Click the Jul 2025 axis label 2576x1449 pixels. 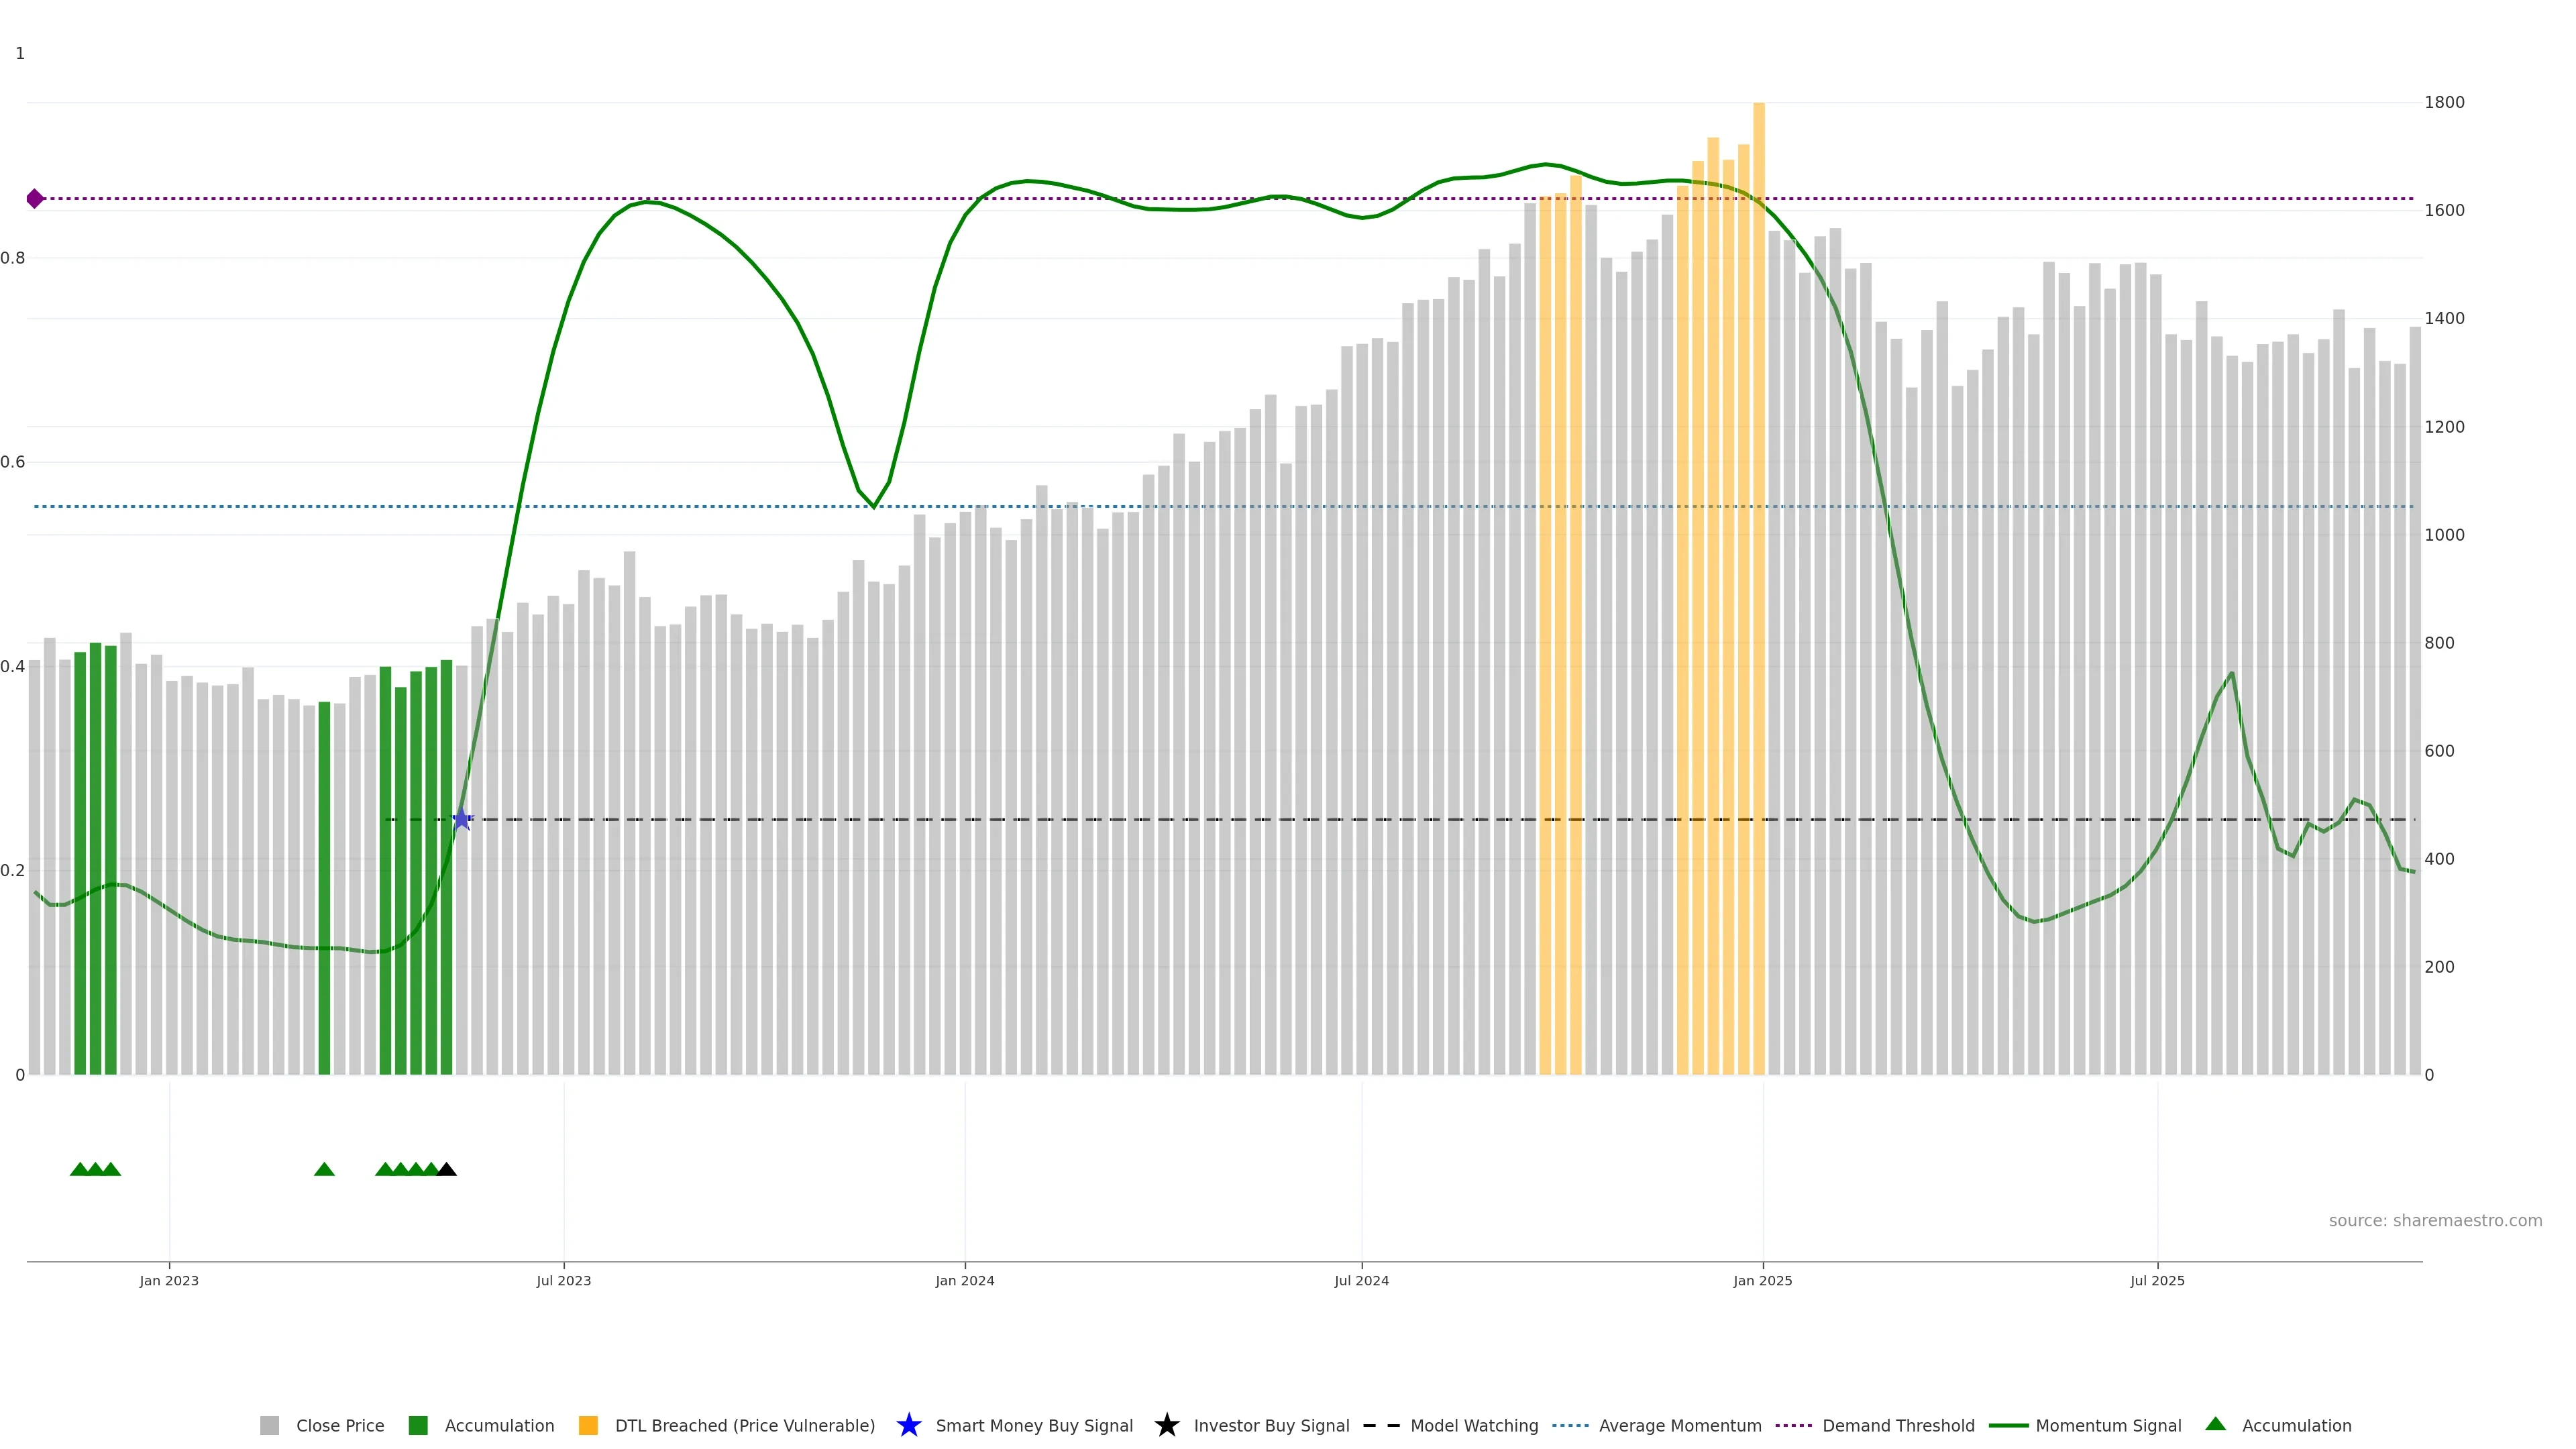(x=2157, y=1280)
